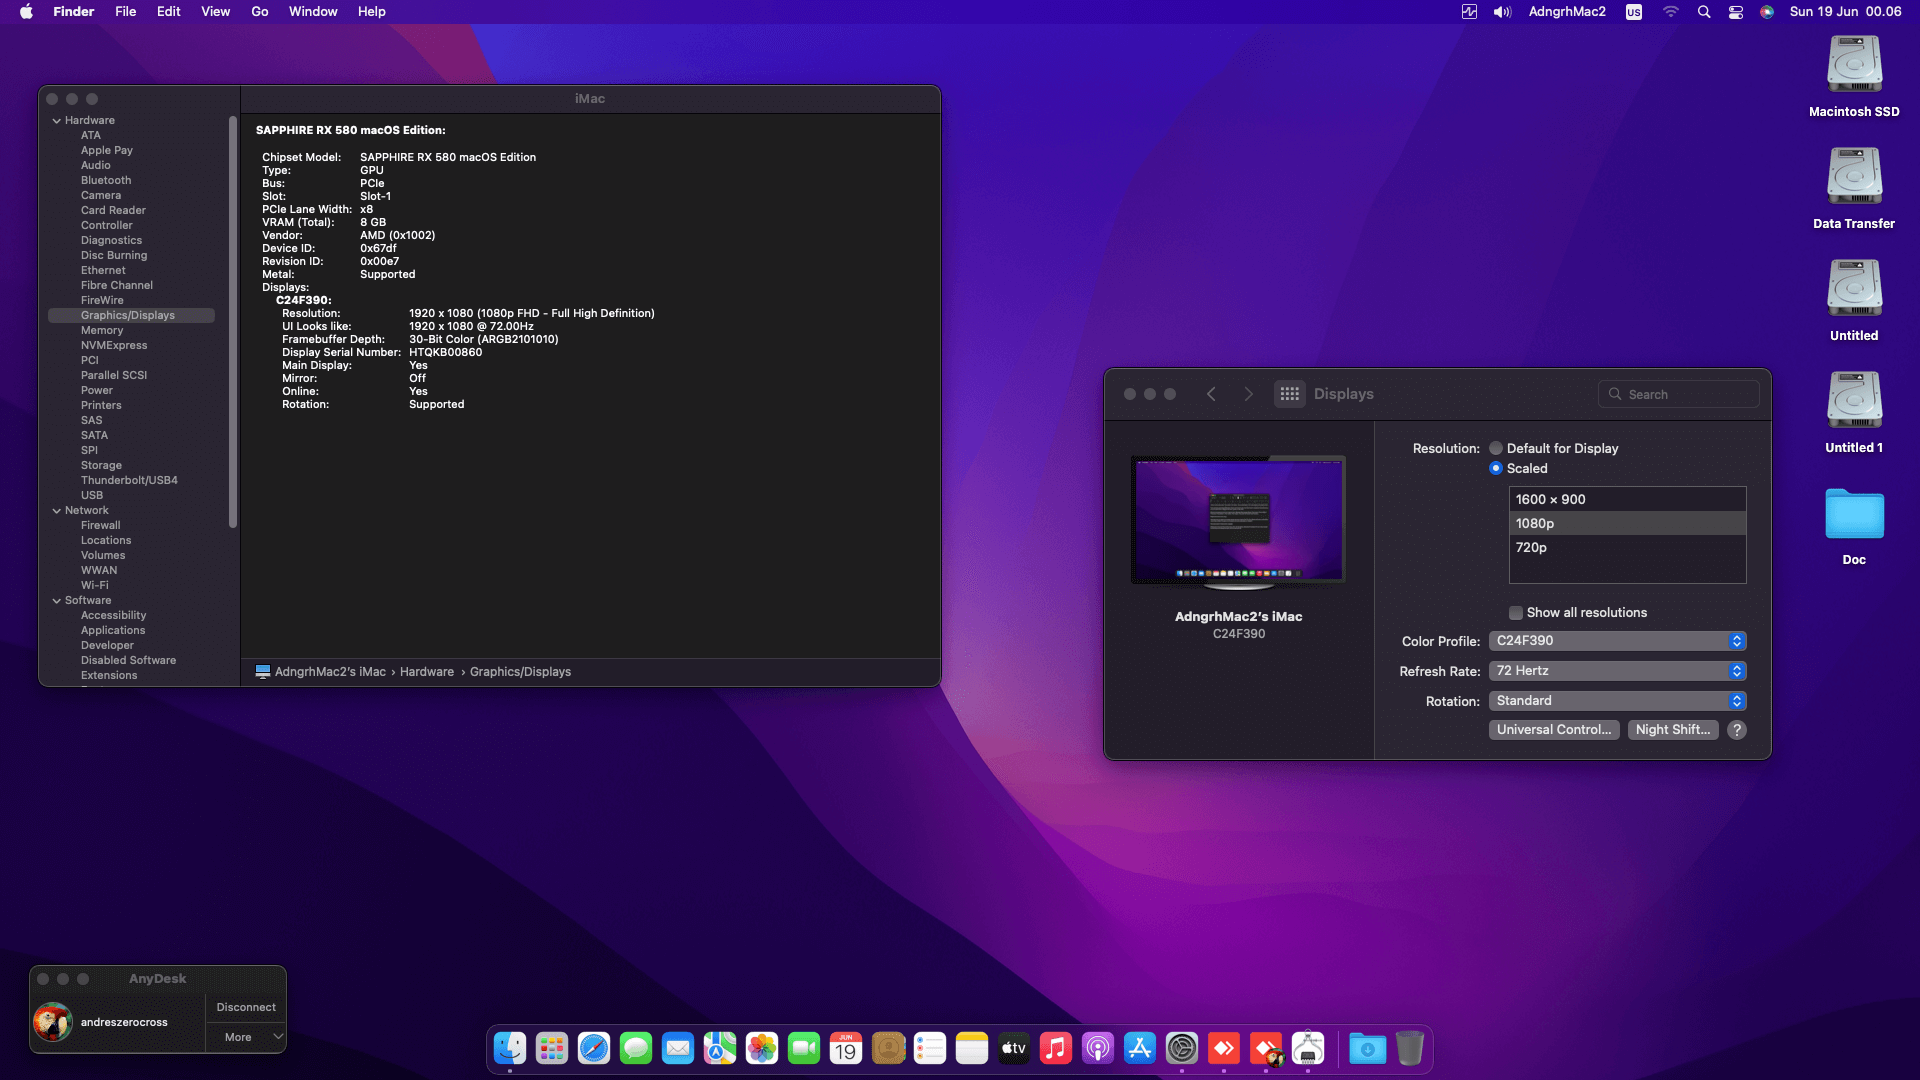1920x1080 pixels.
Task: Select Default for Display radio button
Action: click(x=1496, y=448)
